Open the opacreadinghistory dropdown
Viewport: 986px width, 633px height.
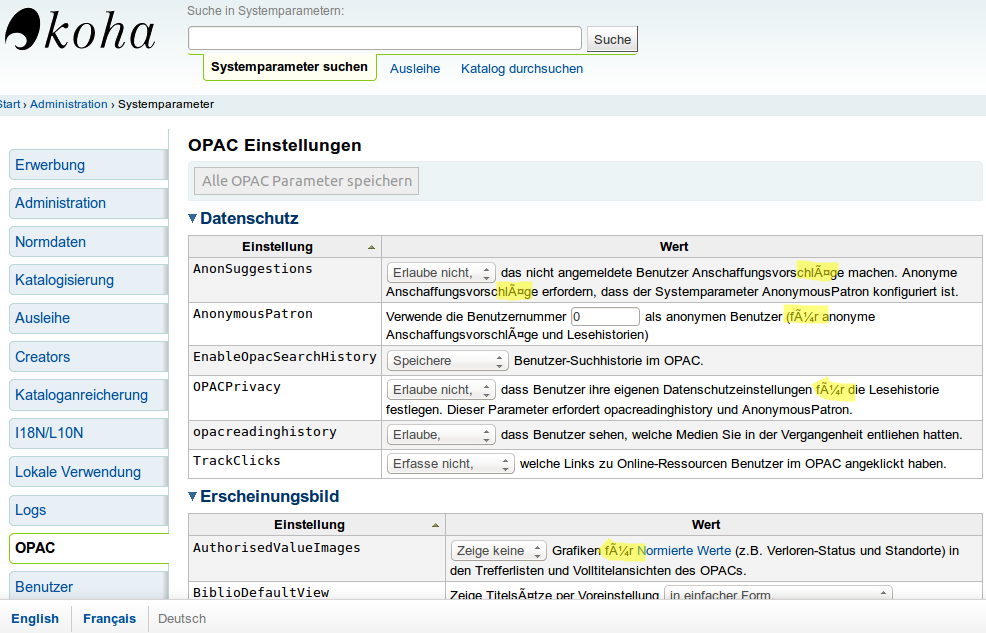point(440,435)
